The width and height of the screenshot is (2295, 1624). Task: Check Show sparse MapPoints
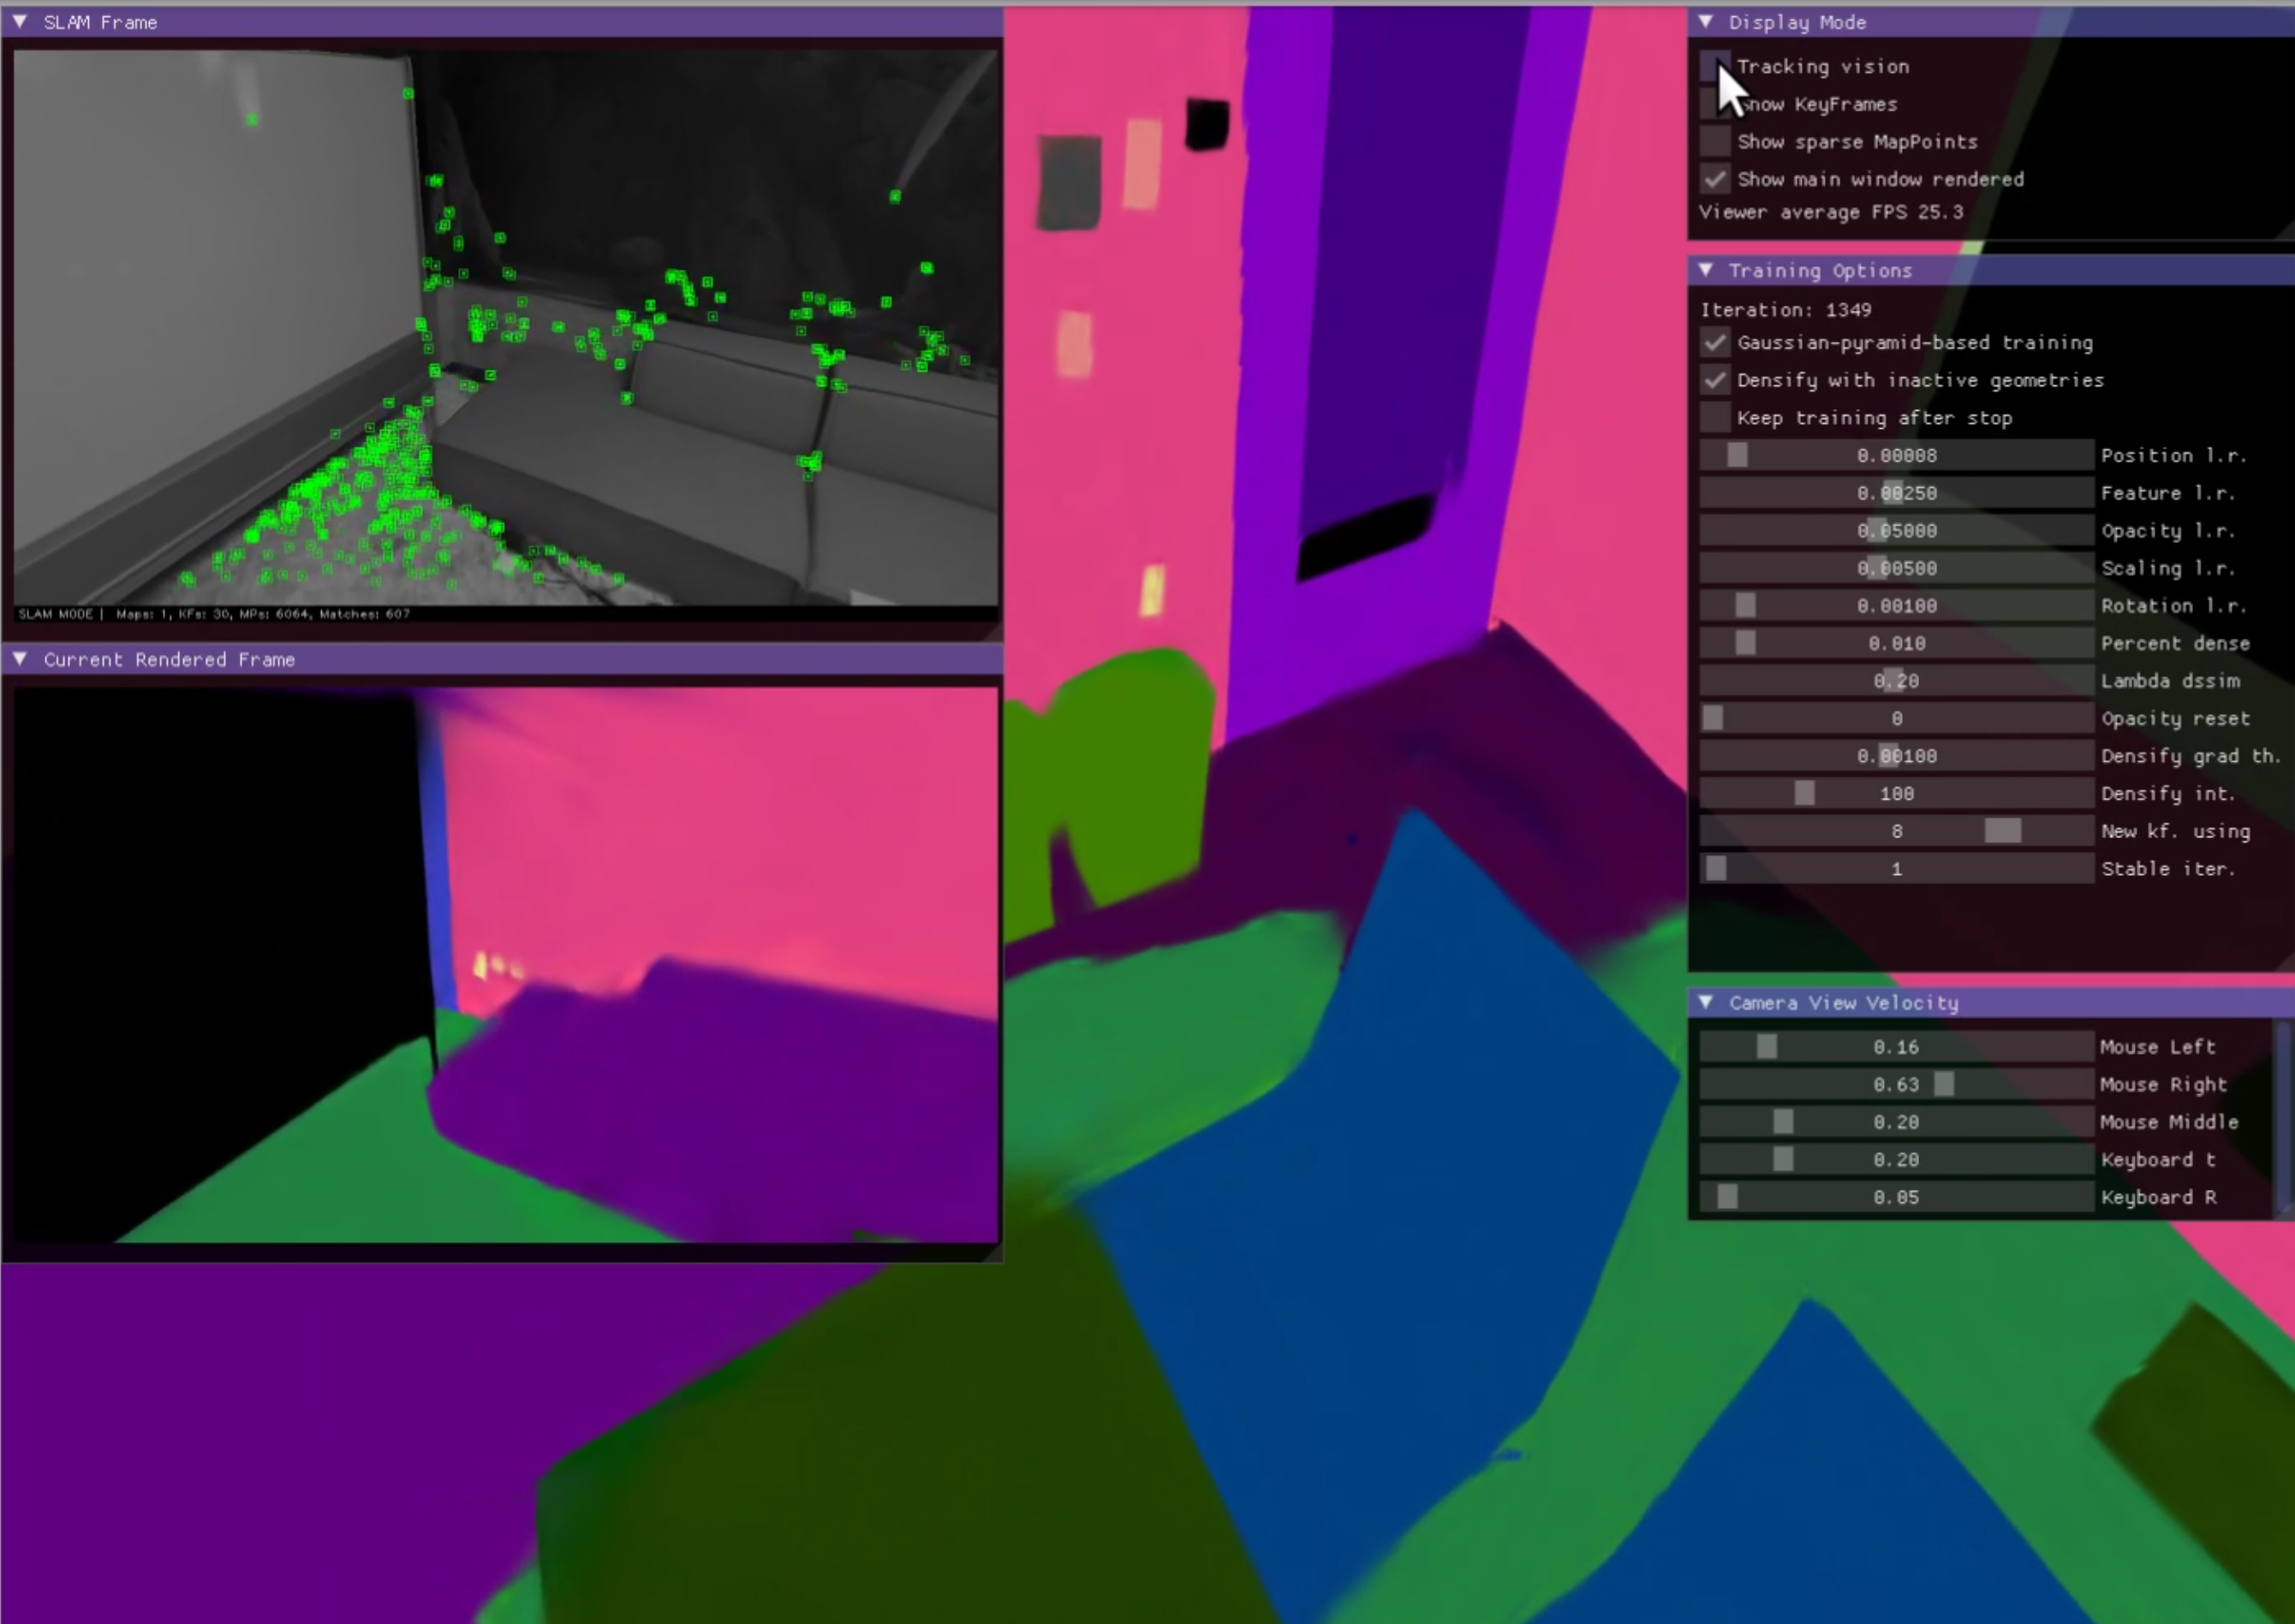tap(1714, 141)
